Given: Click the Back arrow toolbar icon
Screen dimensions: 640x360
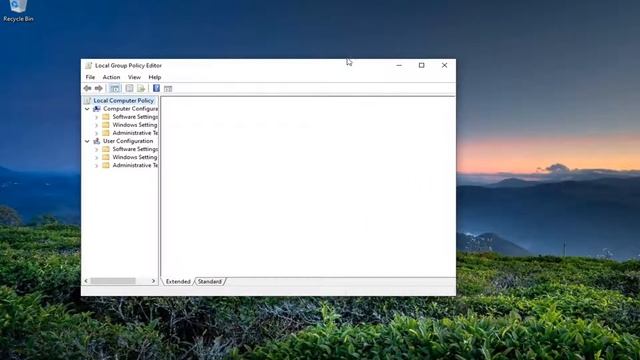Looking at the screenshot, I should click(x=87, y=88).
